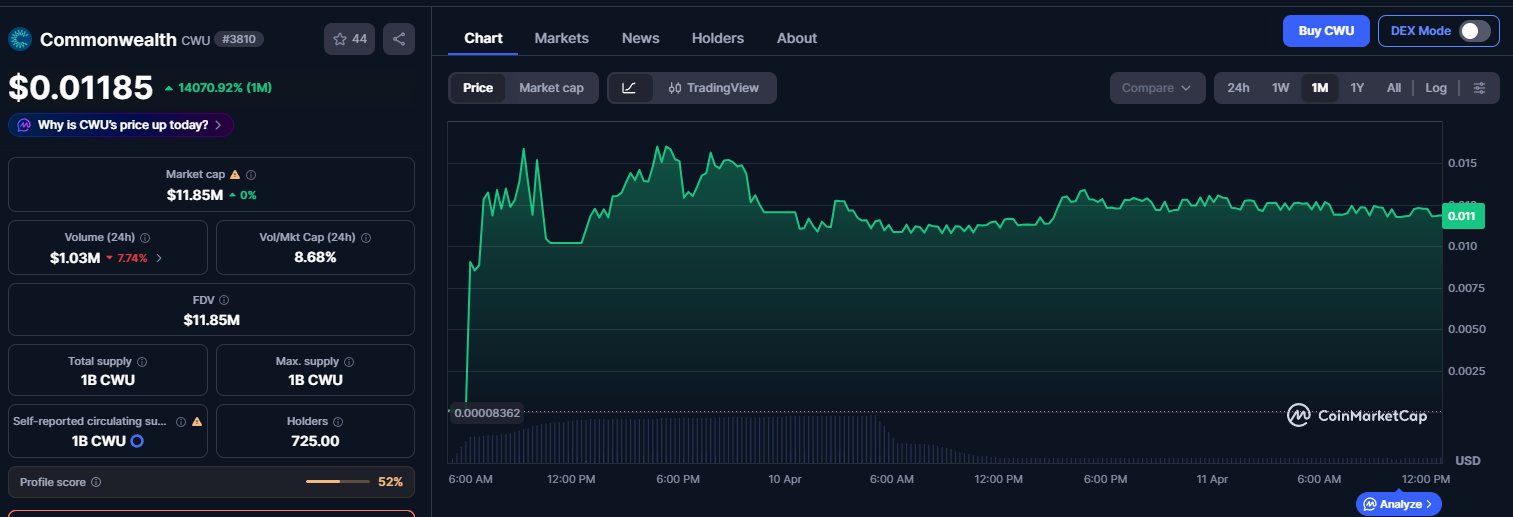The width and height of the screenshot is (1513, 517).
Task: Switch to TradingView candlestick chart
Action: pyautogui.click(x=714, y=88)
